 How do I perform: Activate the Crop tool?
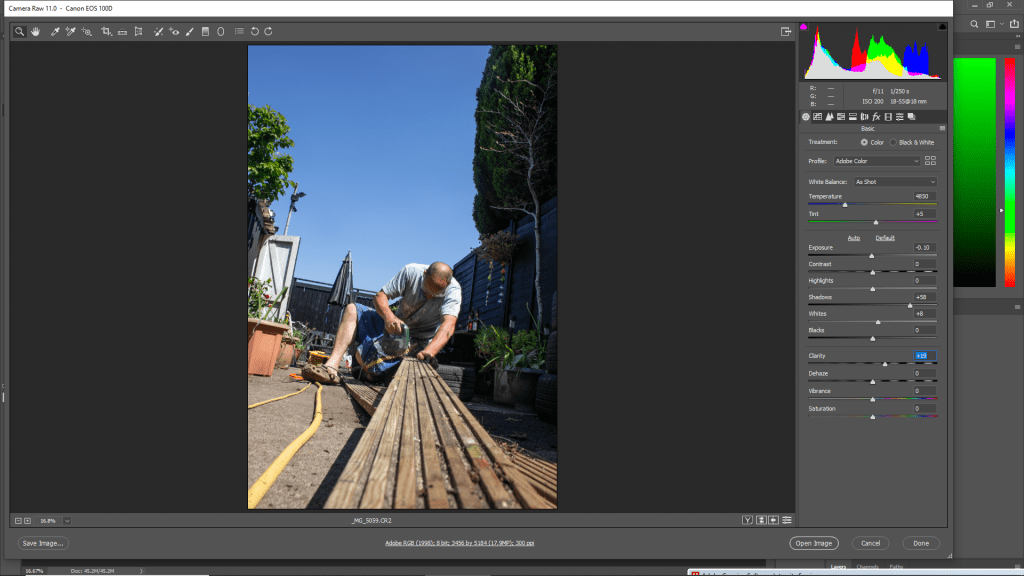pos(106,32)
